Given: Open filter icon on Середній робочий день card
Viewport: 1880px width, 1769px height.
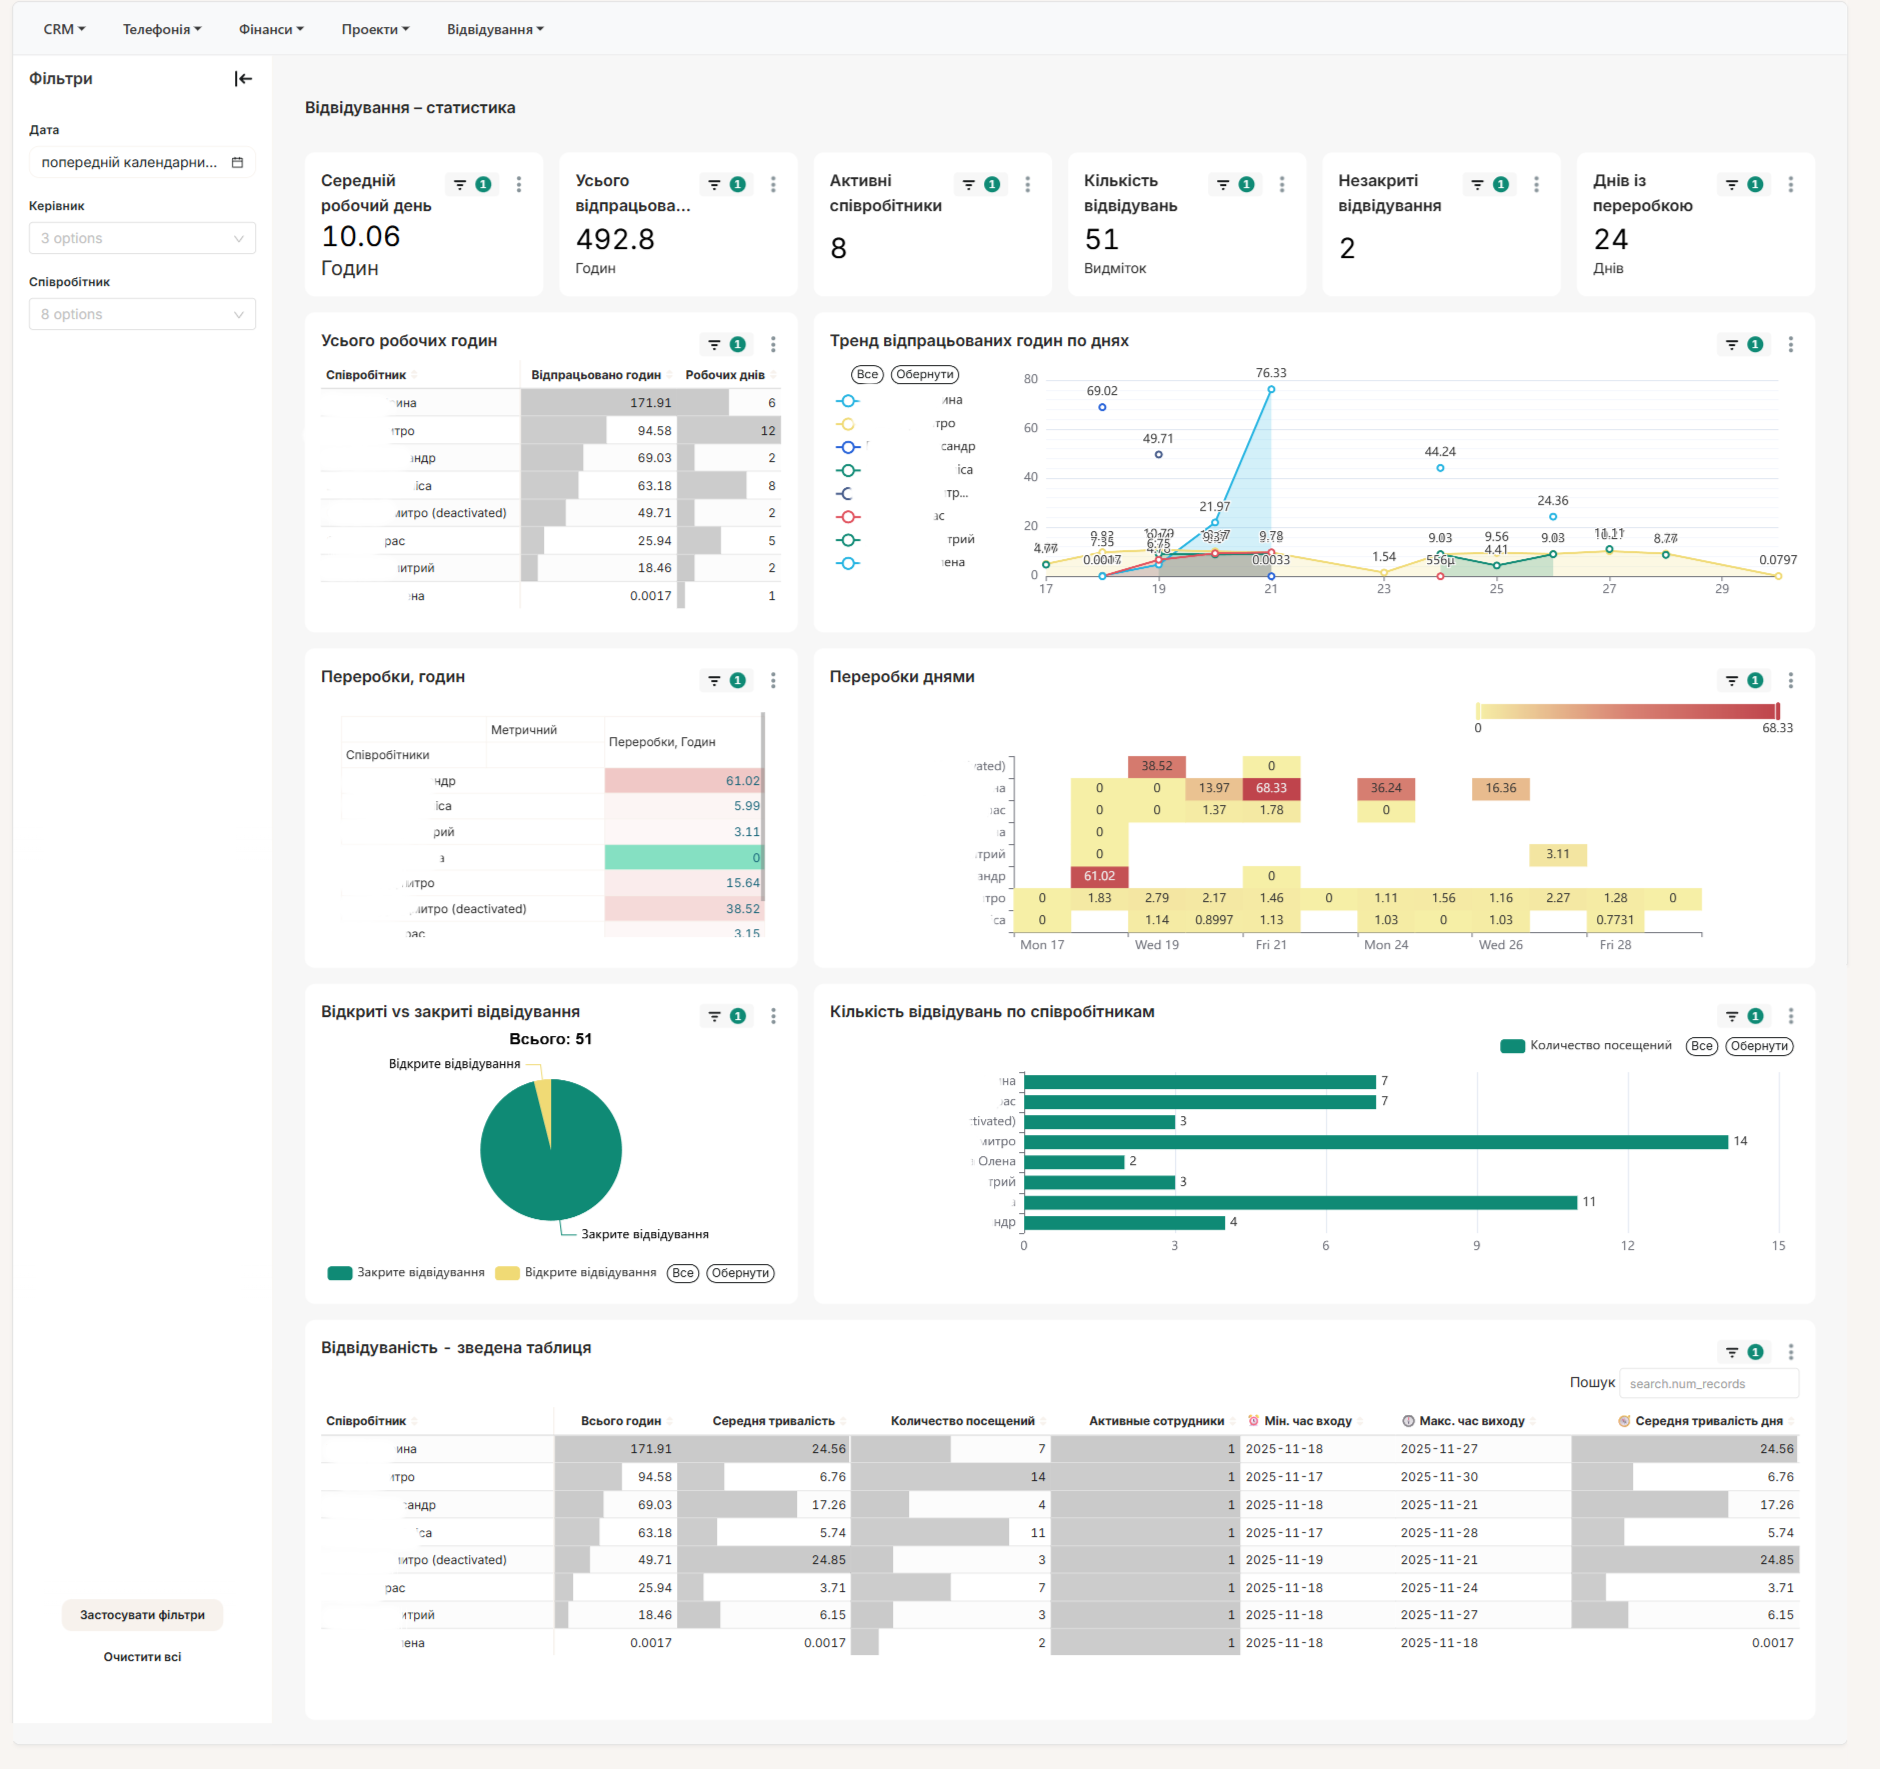Looking at the screenshot, I should 460,185.
